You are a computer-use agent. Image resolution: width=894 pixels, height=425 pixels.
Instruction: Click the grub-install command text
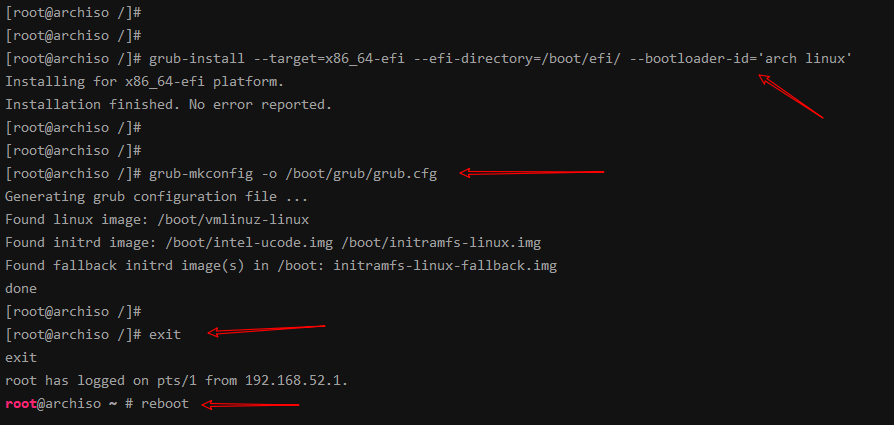(197, 59)
